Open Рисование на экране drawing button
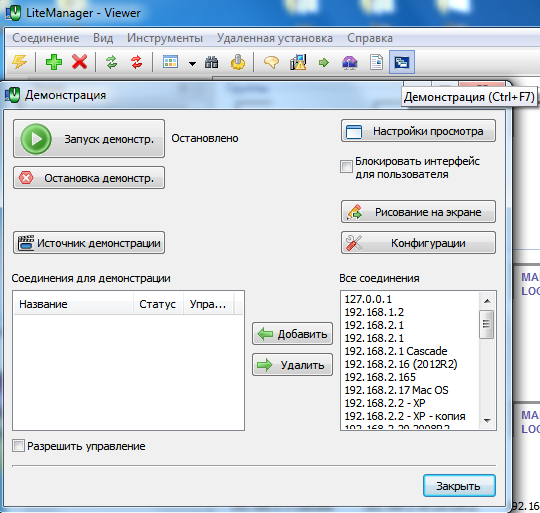Viewport: 540px width, 513px height. click(x=418, y=212)
